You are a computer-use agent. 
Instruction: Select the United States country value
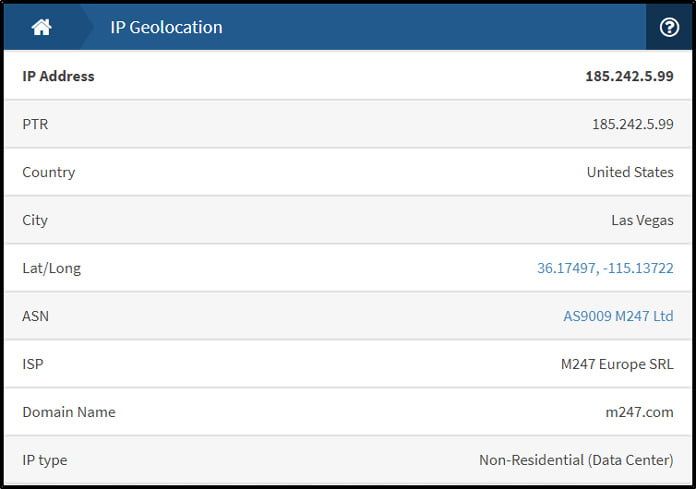[x=630, y=172]
